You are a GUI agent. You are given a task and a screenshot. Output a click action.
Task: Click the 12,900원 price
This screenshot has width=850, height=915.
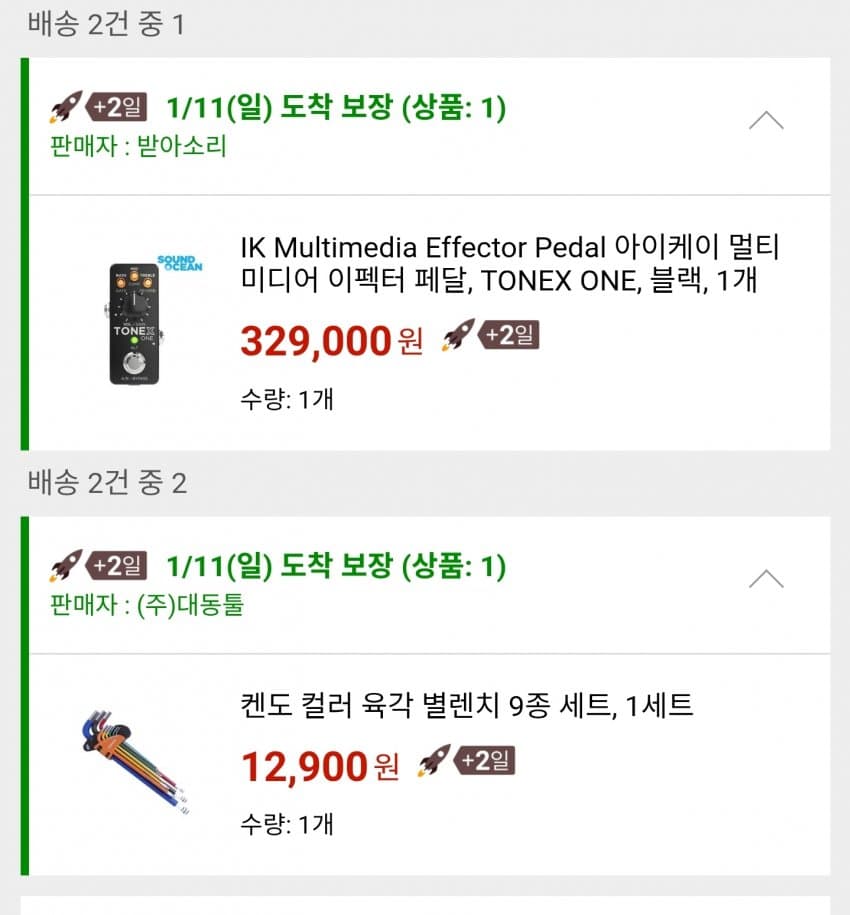(x=319, y=767)
